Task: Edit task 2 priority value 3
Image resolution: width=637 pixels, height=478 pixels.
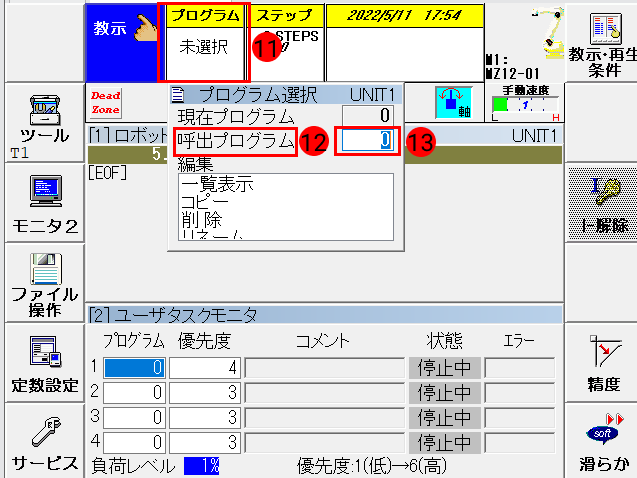Action: [x=204, y=393]
